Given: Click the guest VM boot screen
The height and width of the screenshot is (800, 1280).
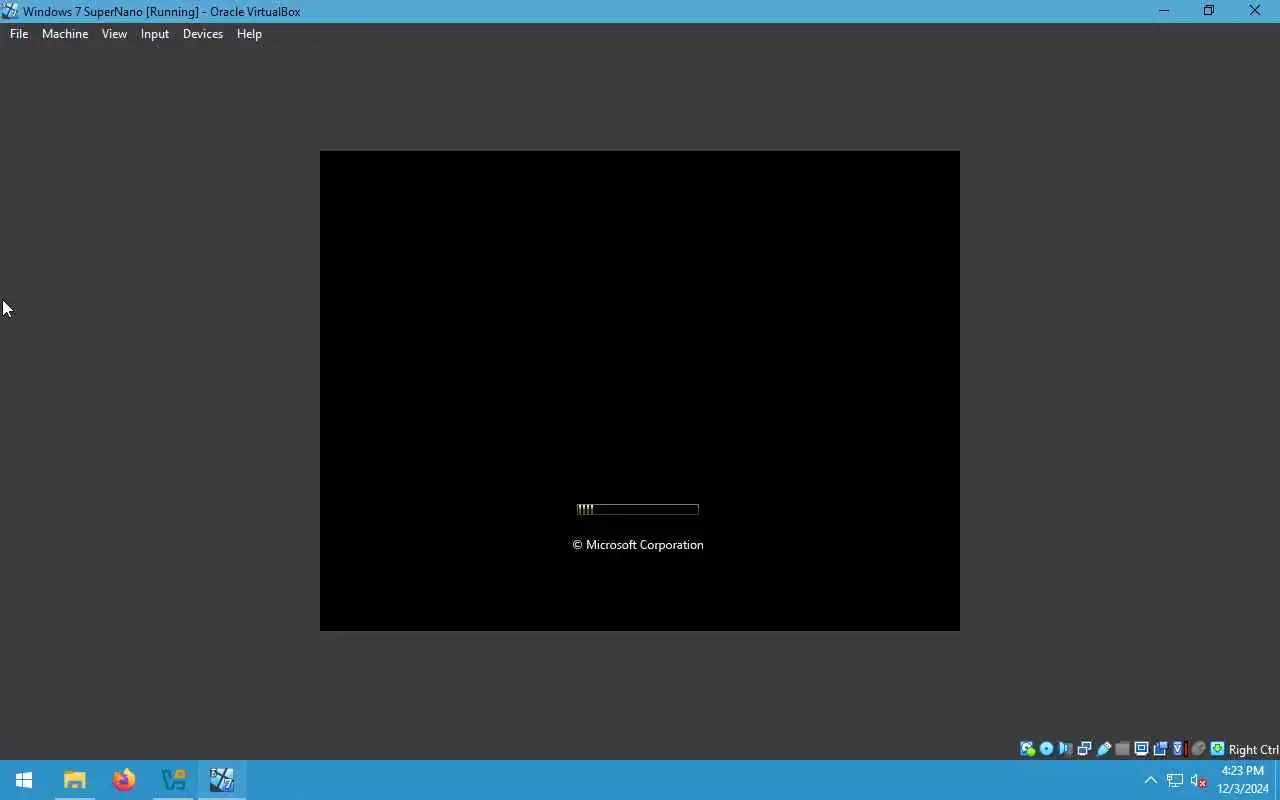Looking at the screenshot, I should [x=640, y=391].
